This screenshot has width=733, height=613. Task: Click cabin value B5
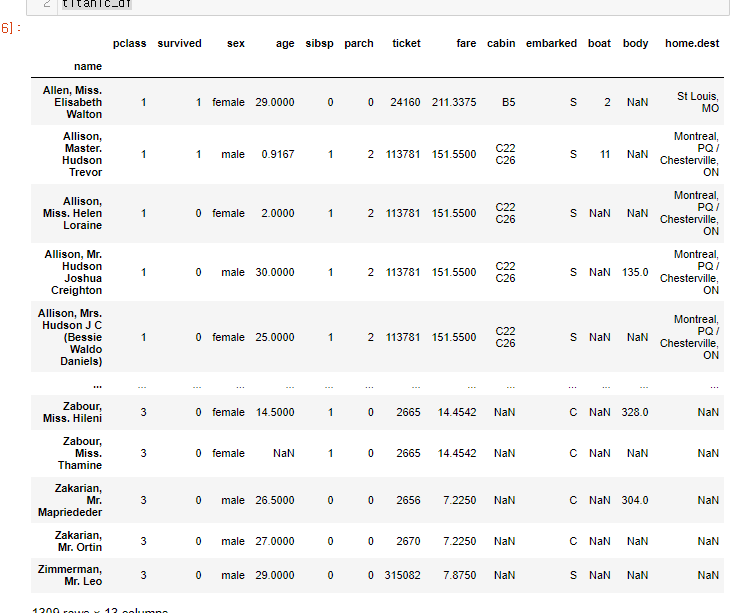point(509,102)
